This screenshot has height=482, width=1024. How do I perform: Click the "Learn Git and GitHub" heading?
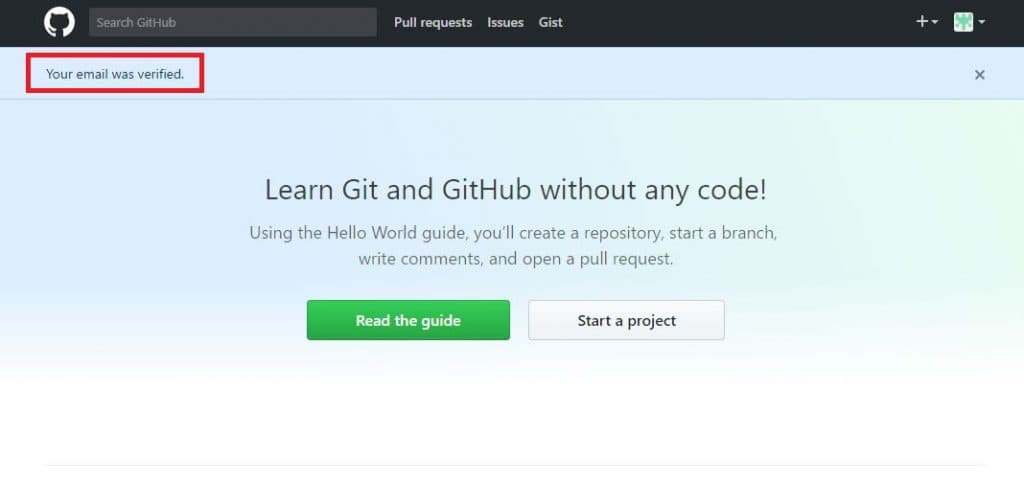(x=515, y=190)
